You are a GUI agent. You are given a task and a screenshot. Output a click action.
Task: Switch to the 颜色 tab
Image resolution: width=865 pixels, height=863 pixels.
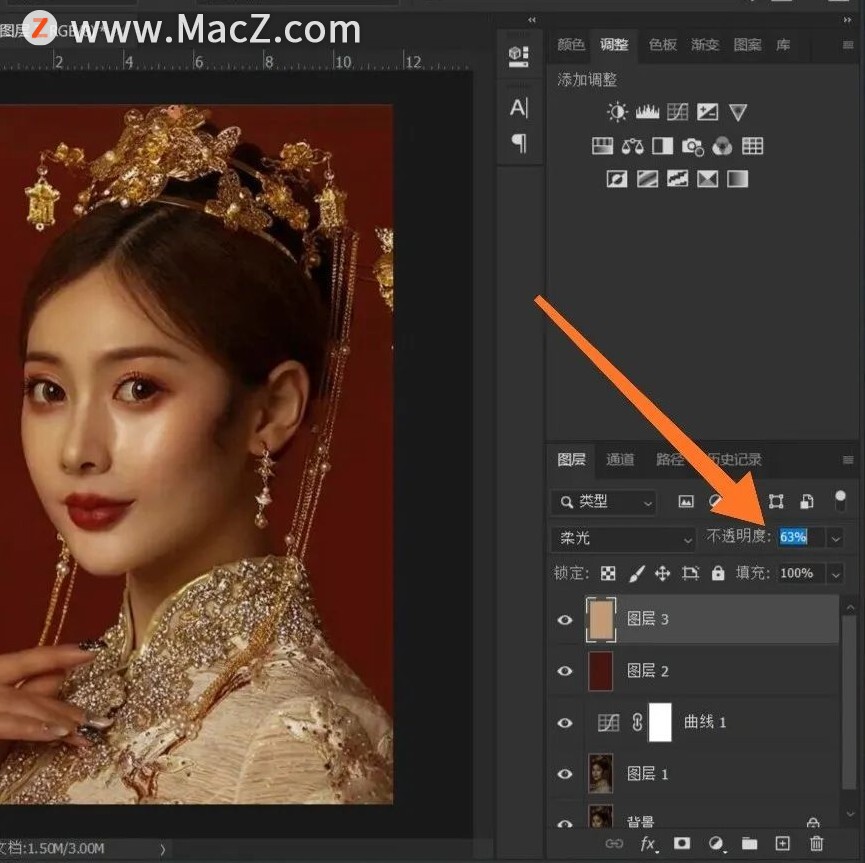click(x=571, y=45)
